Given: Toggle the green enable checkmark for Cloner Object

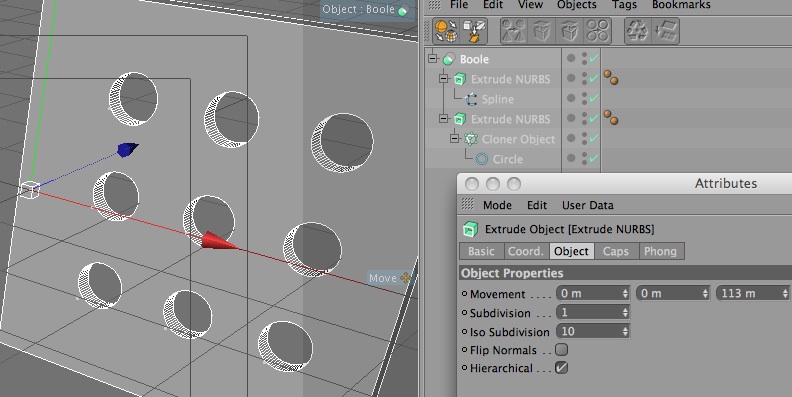Looking at the screenshot, I should [594, 138].
